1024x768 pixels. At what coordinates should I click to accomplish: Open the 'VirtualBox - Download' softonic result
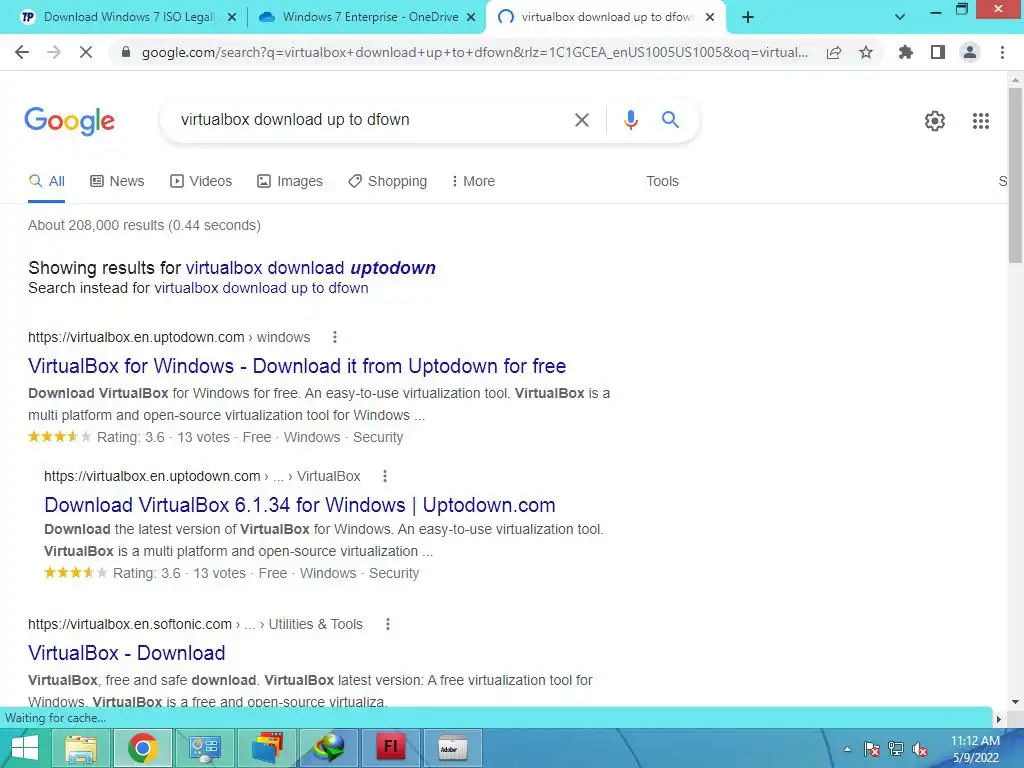click(x=127, y=653)
